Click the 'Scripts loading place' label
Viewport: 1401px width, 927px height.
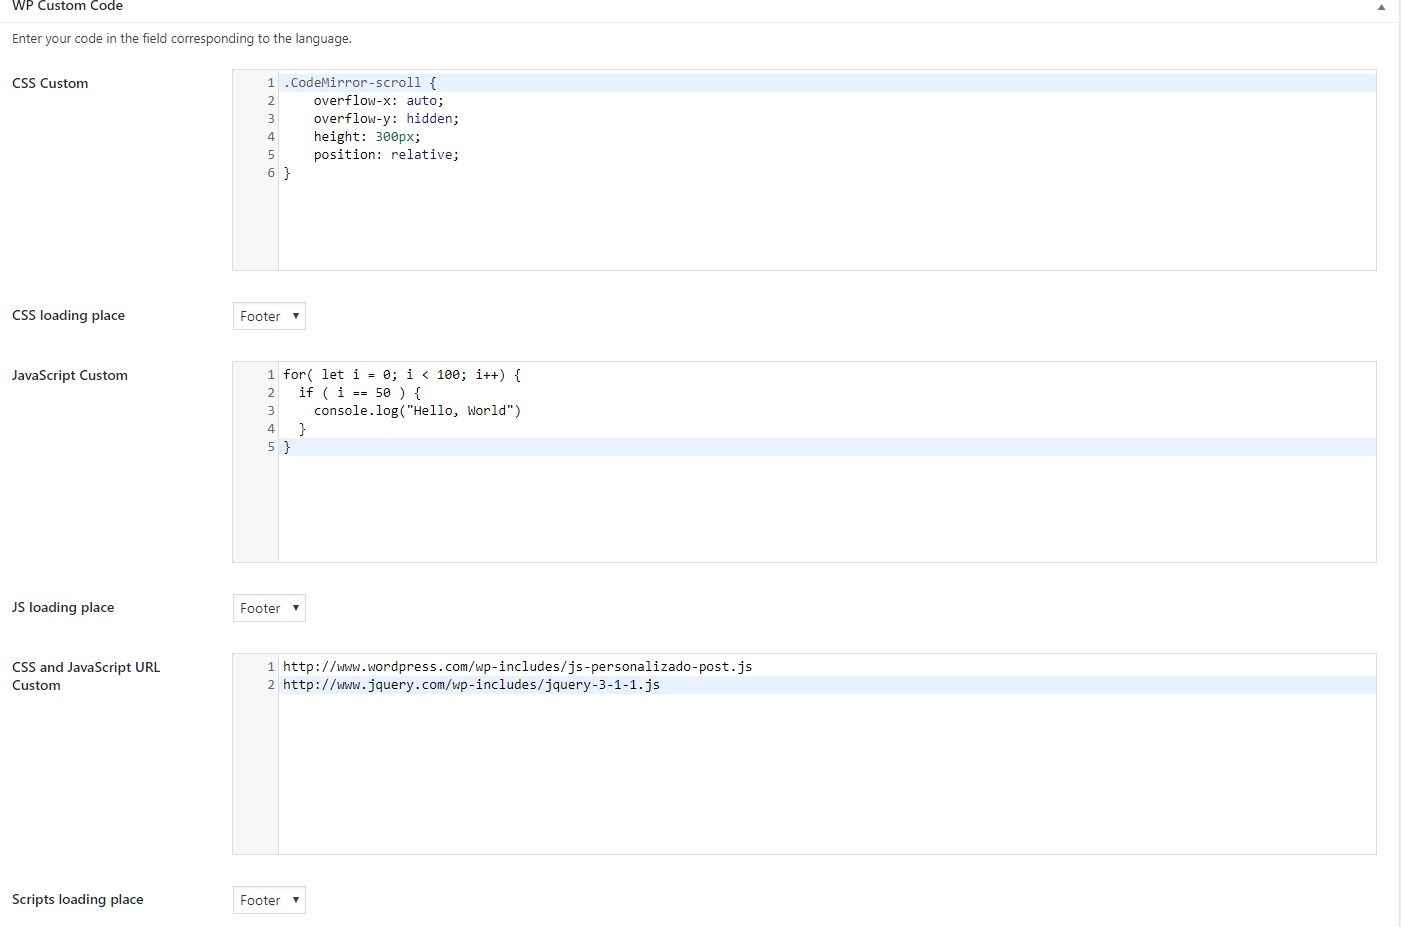point(78,899)
